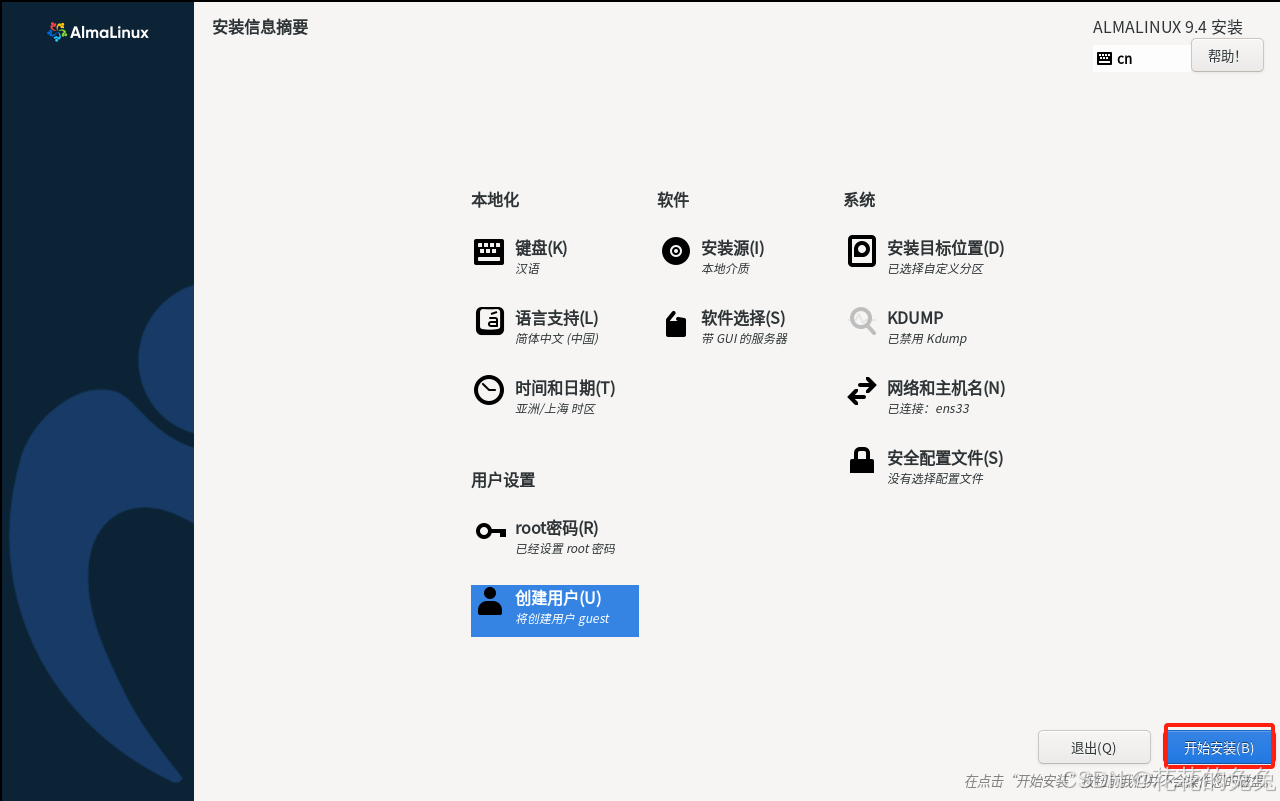1280x801 pixels.
Task: Click the 简体中文 (中国) status text
Action: [x=557, y=339]
